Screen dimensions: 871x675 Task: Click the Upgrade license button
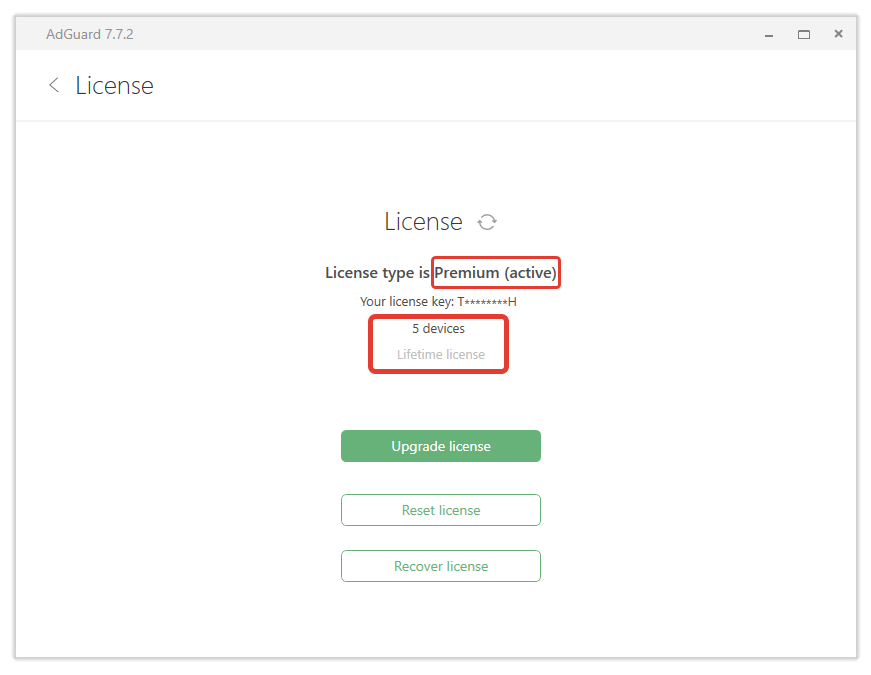440,446
